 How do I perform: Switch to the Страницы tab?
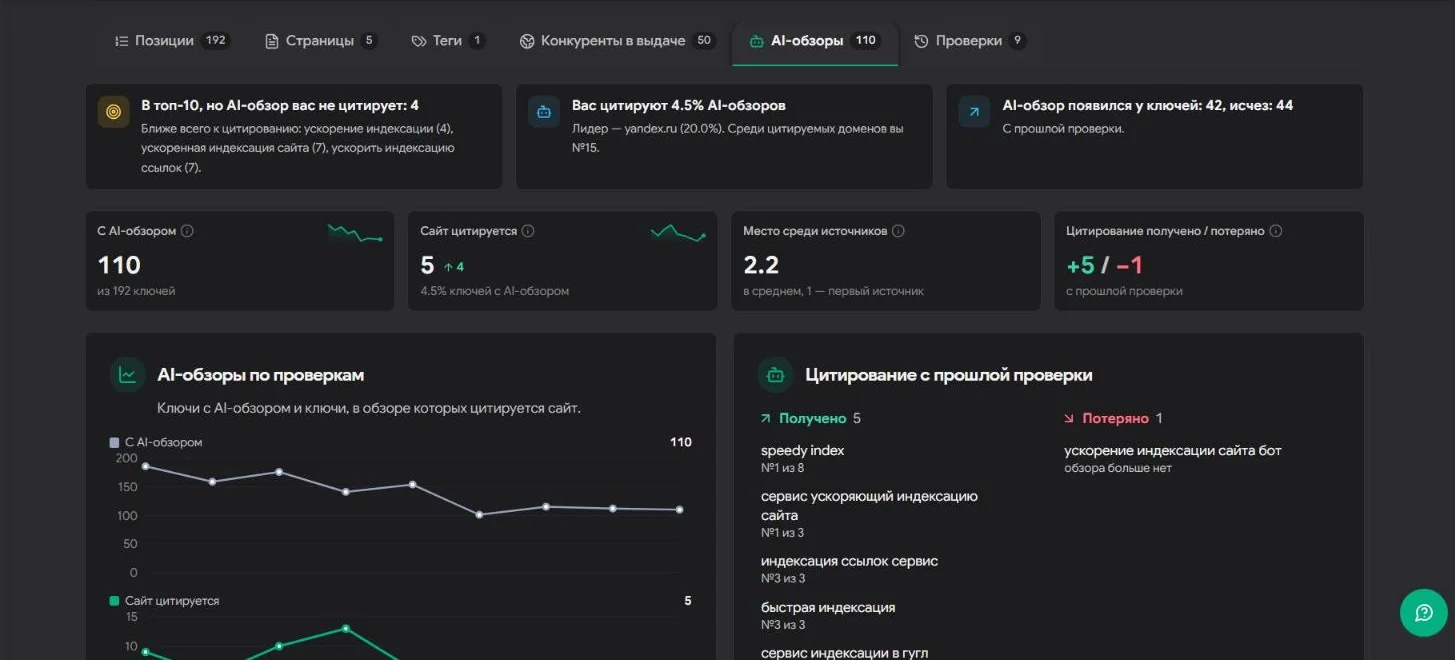[x=320, y=41]
